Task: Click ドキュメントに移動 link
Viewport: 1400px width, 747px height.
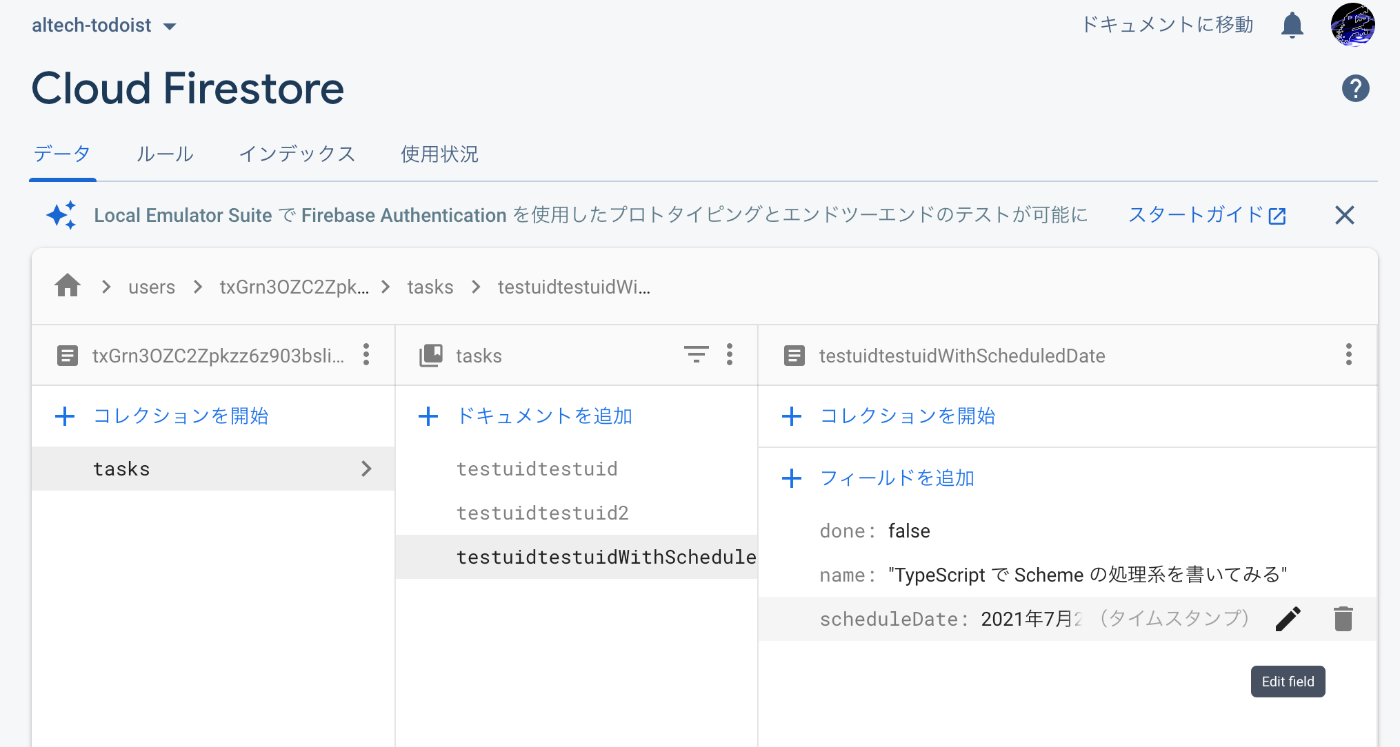Action: pos(1167,25)
